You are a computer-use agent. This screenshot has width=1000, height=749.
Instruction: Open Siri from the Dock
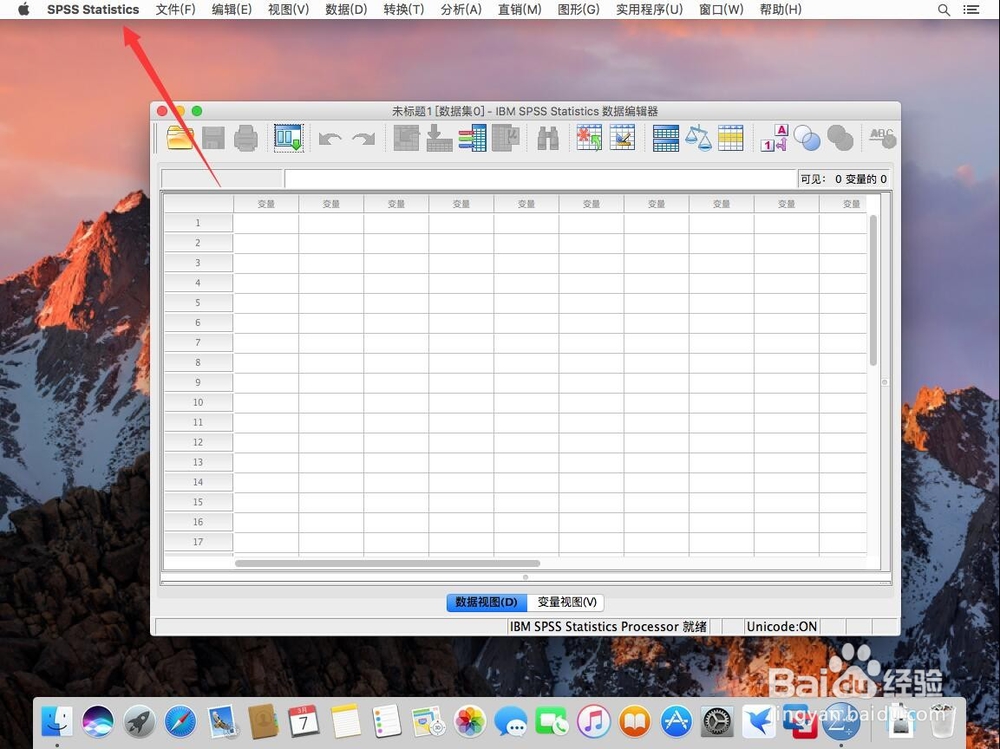[x=98, y=722]
